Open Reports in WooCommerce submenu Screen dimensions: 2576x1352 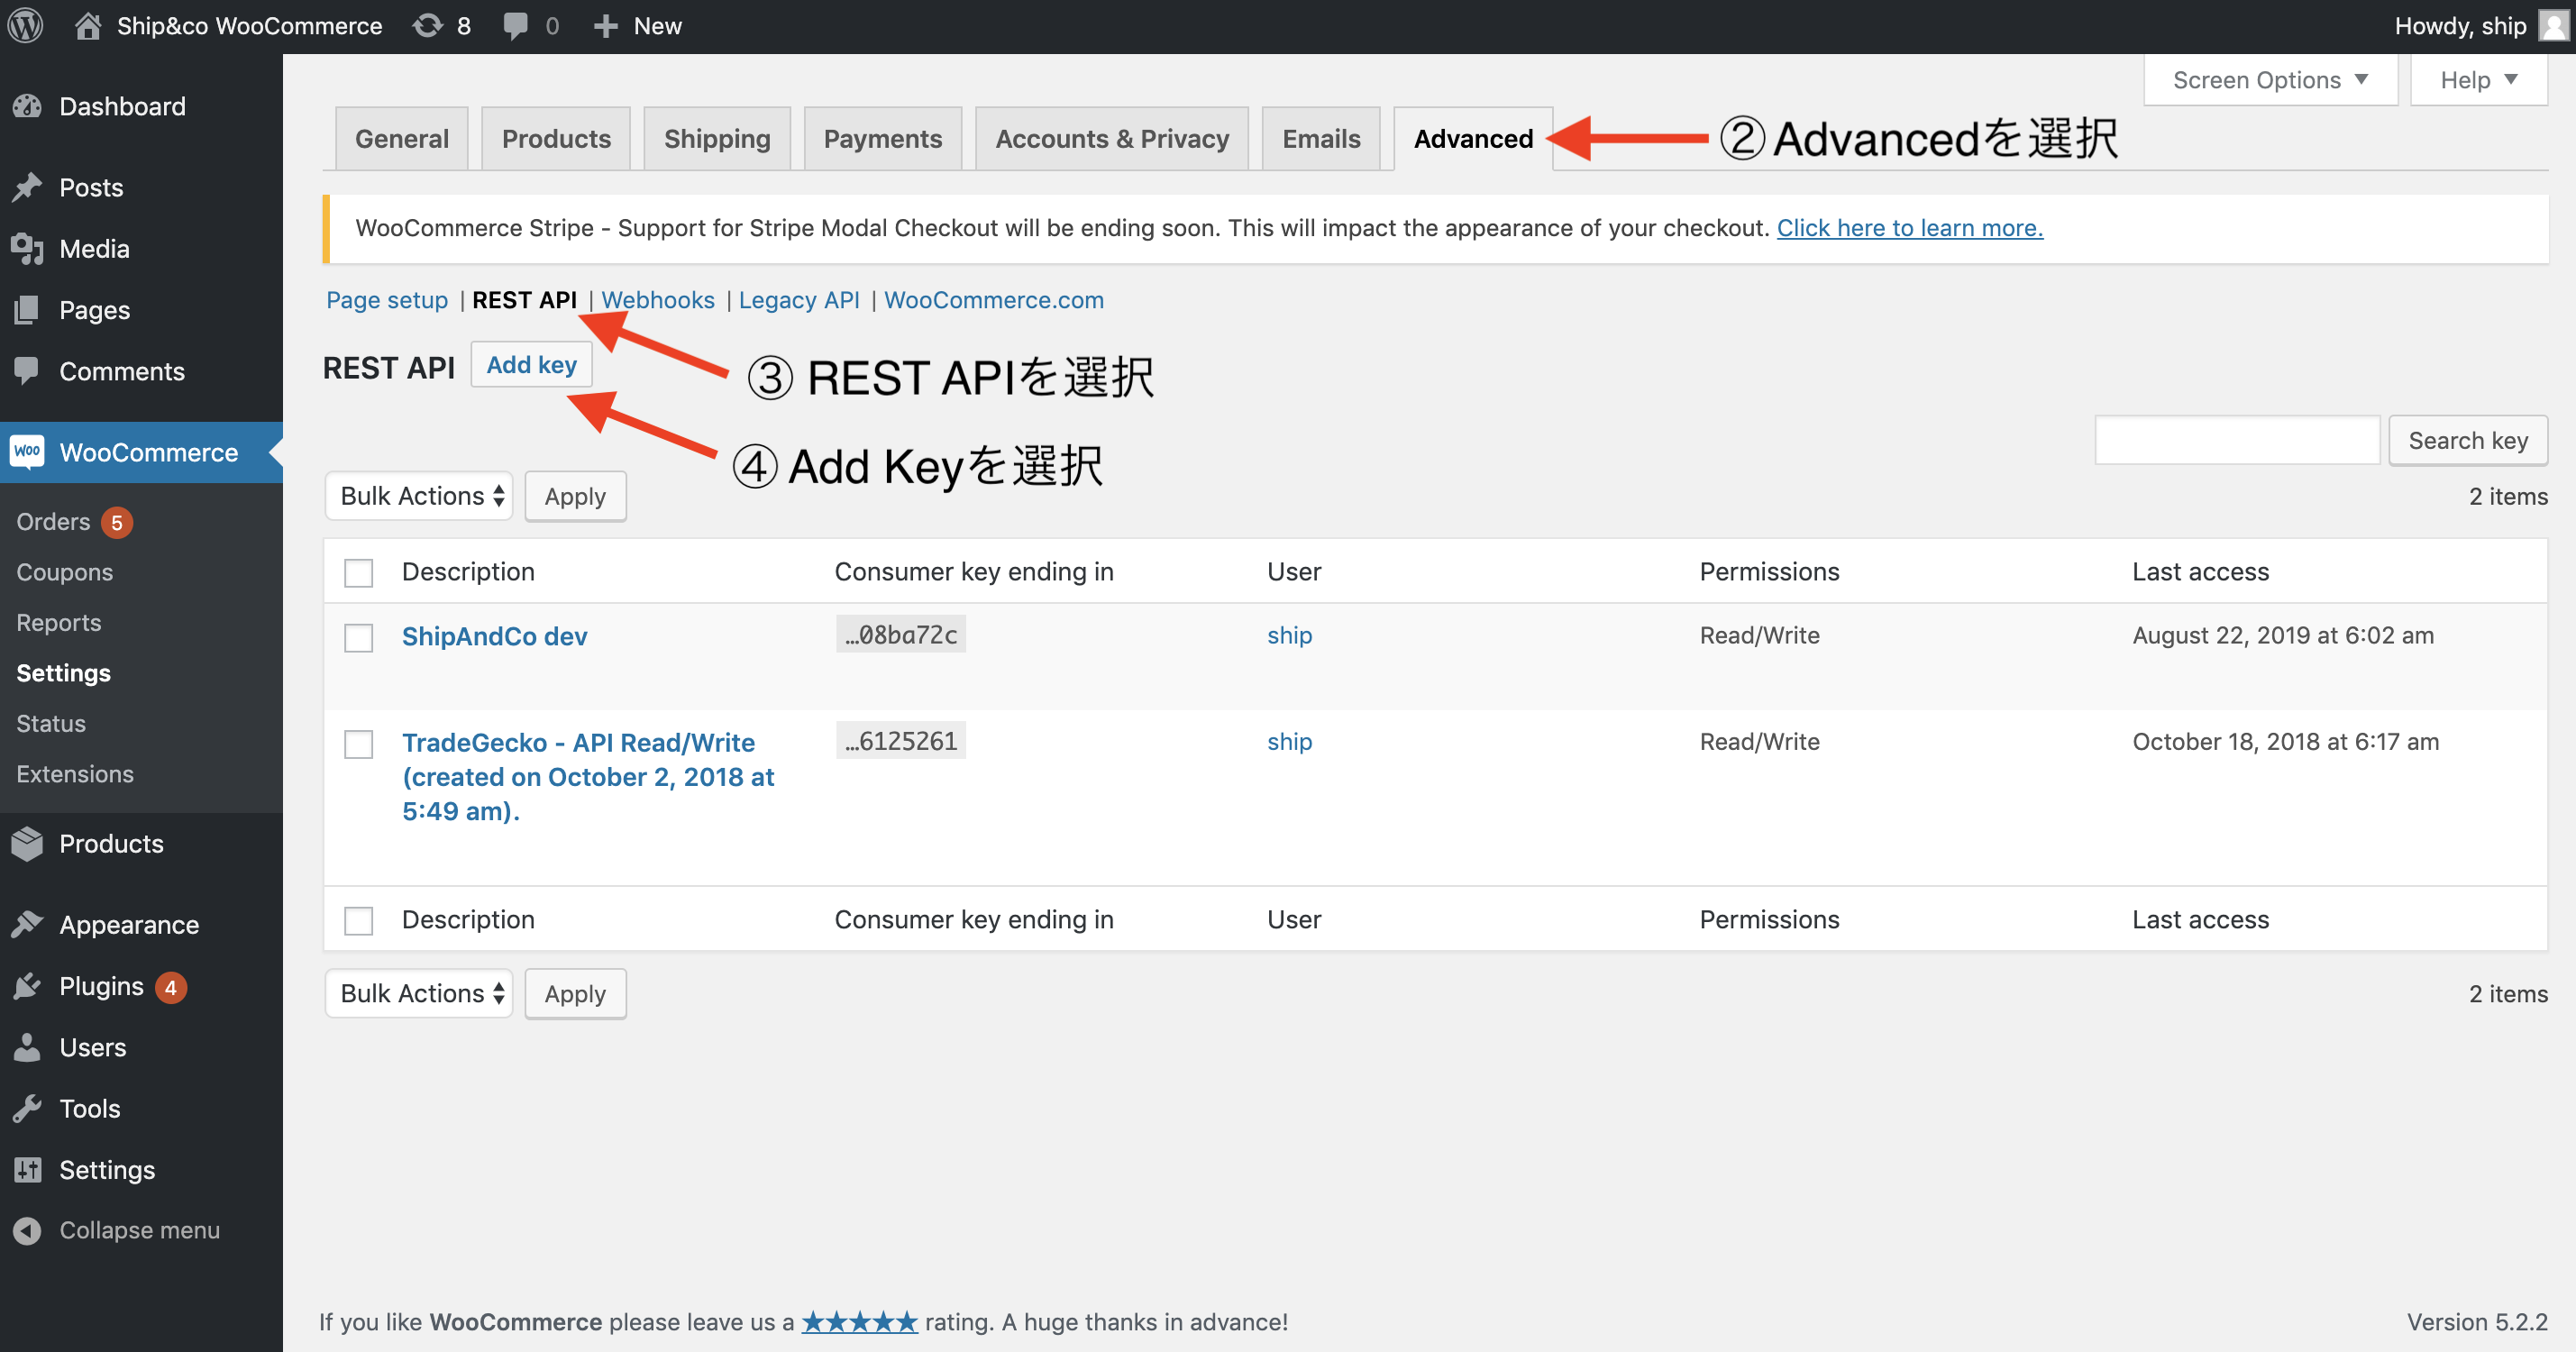point(59,622)
